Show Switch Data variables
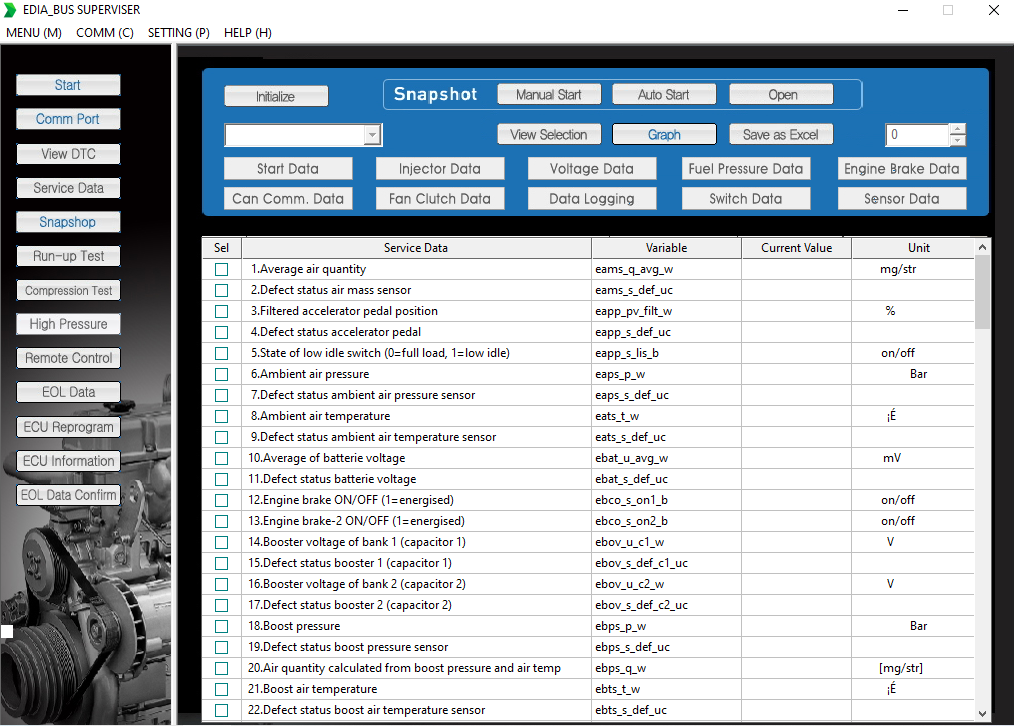This screenshot has width=1014, height=726. (746, 198)
